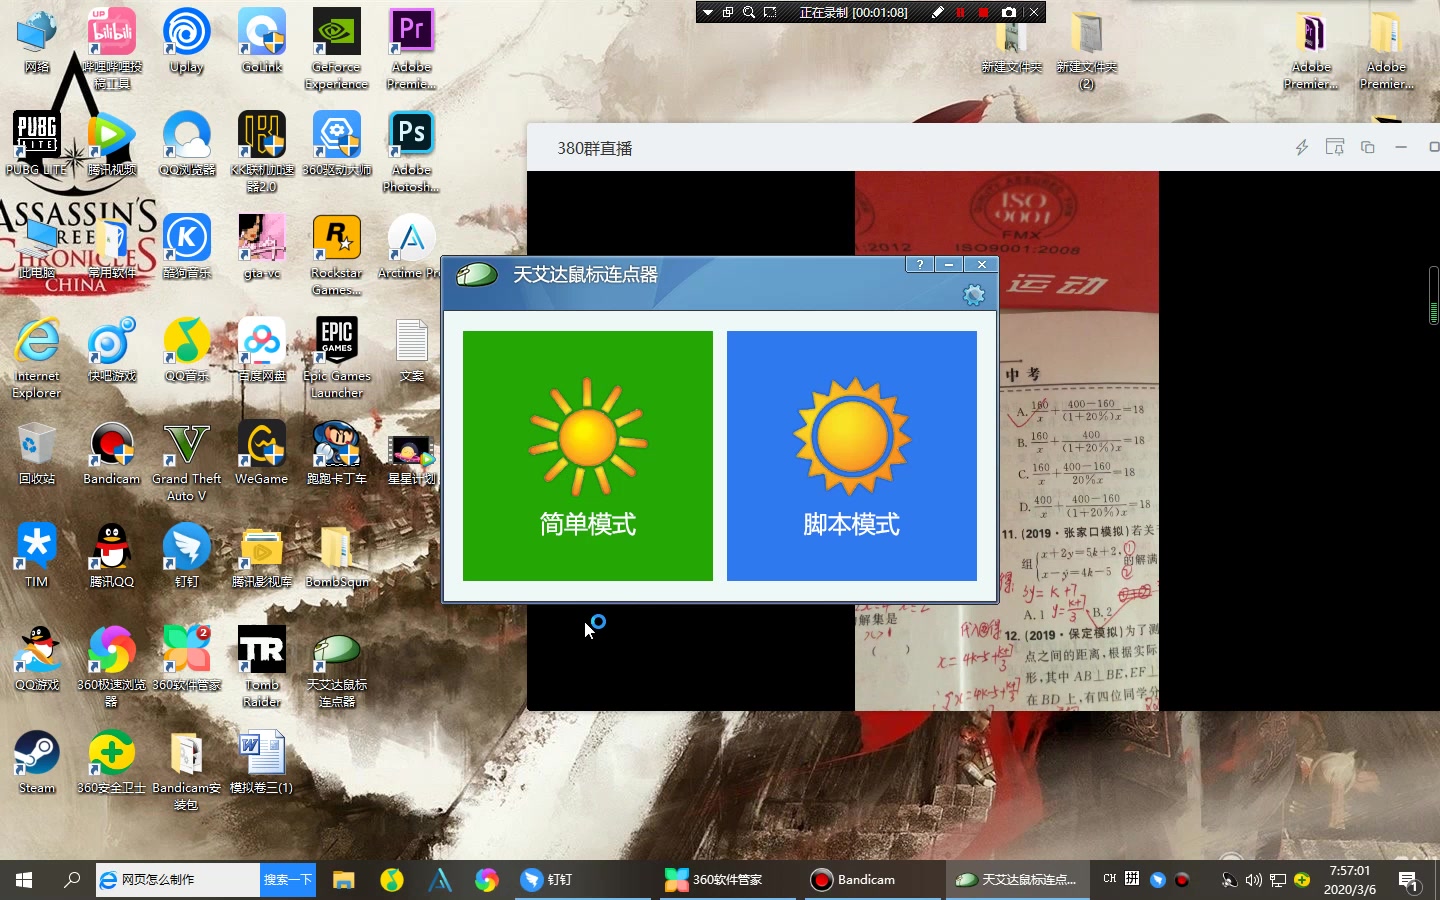Open the Grand Theft Auto V icon
Image resolution: width=1440 pixels, height=900 pixels.
tap(187, 461)
